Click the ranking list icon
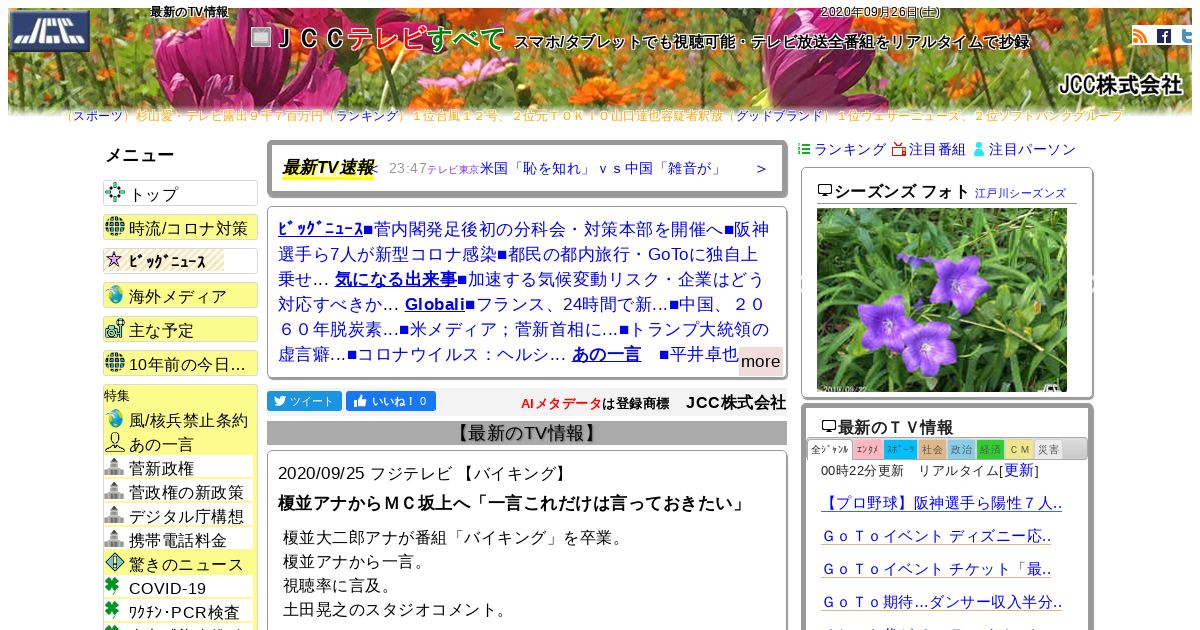 [x=804, y=149]
